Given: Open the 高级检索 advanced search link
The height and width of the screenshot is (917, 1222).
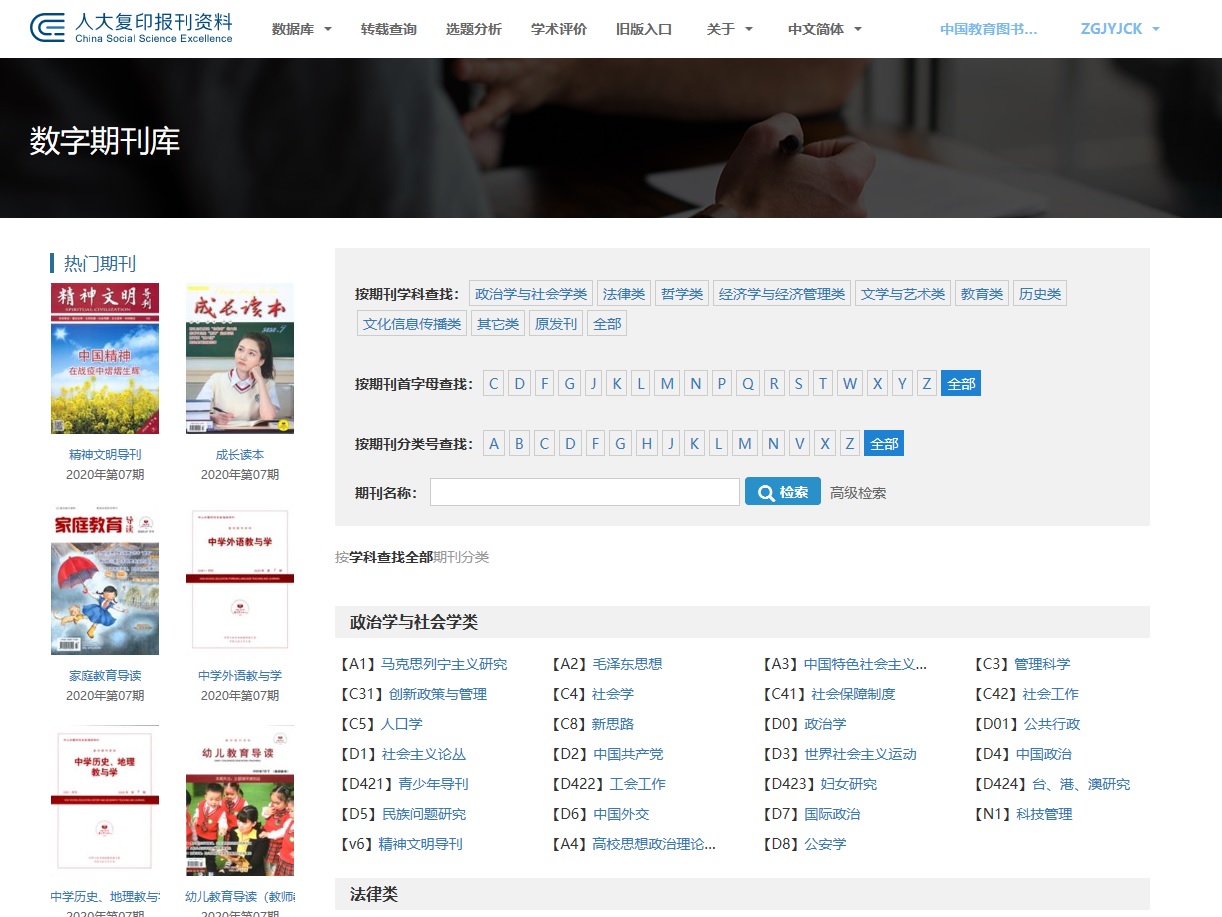Looking at the screenshot, I should (x=858, y=493).
